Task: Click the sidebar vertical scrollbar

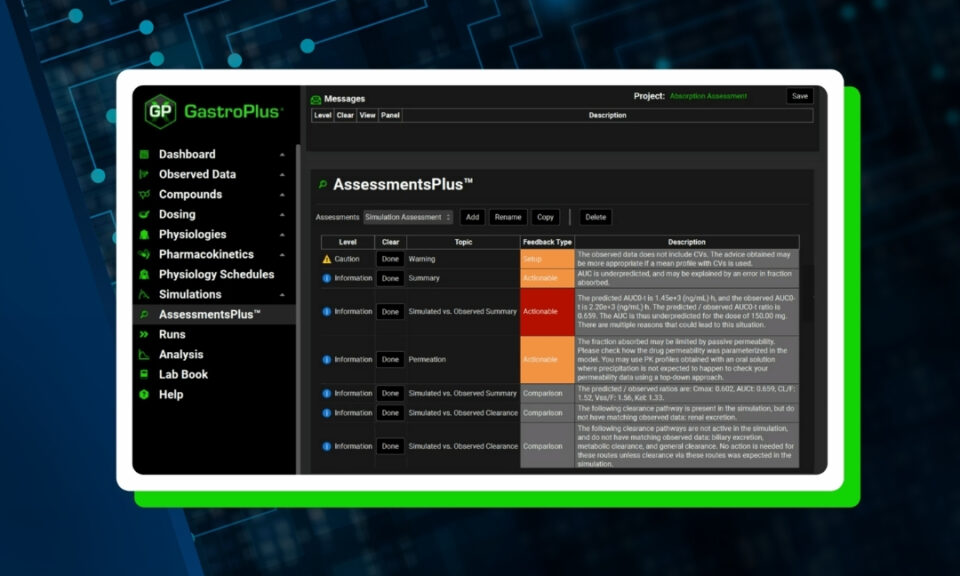Action: [x=298, y=309]
